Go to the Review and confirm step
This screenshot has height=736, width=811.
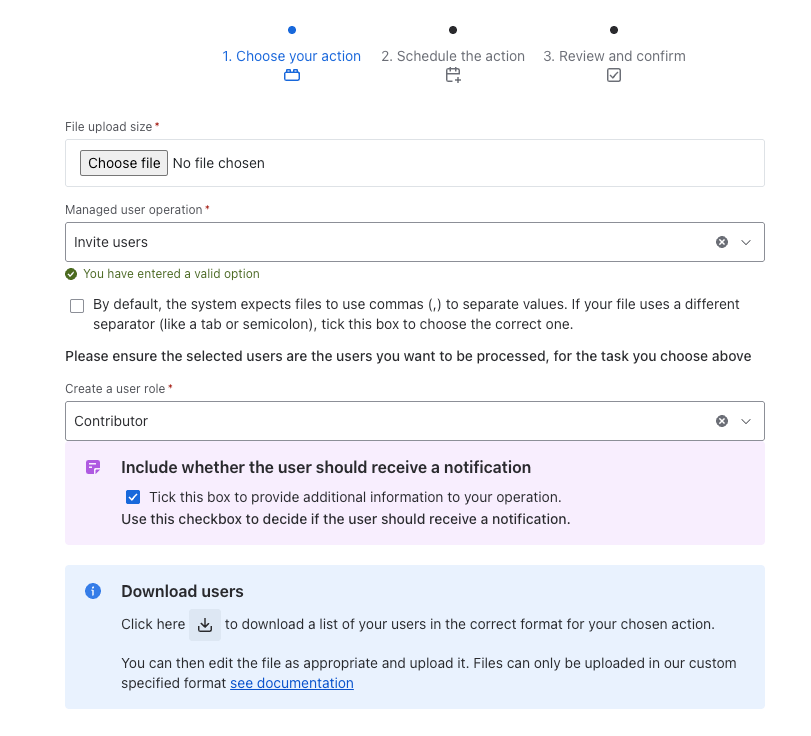[614, 56]
